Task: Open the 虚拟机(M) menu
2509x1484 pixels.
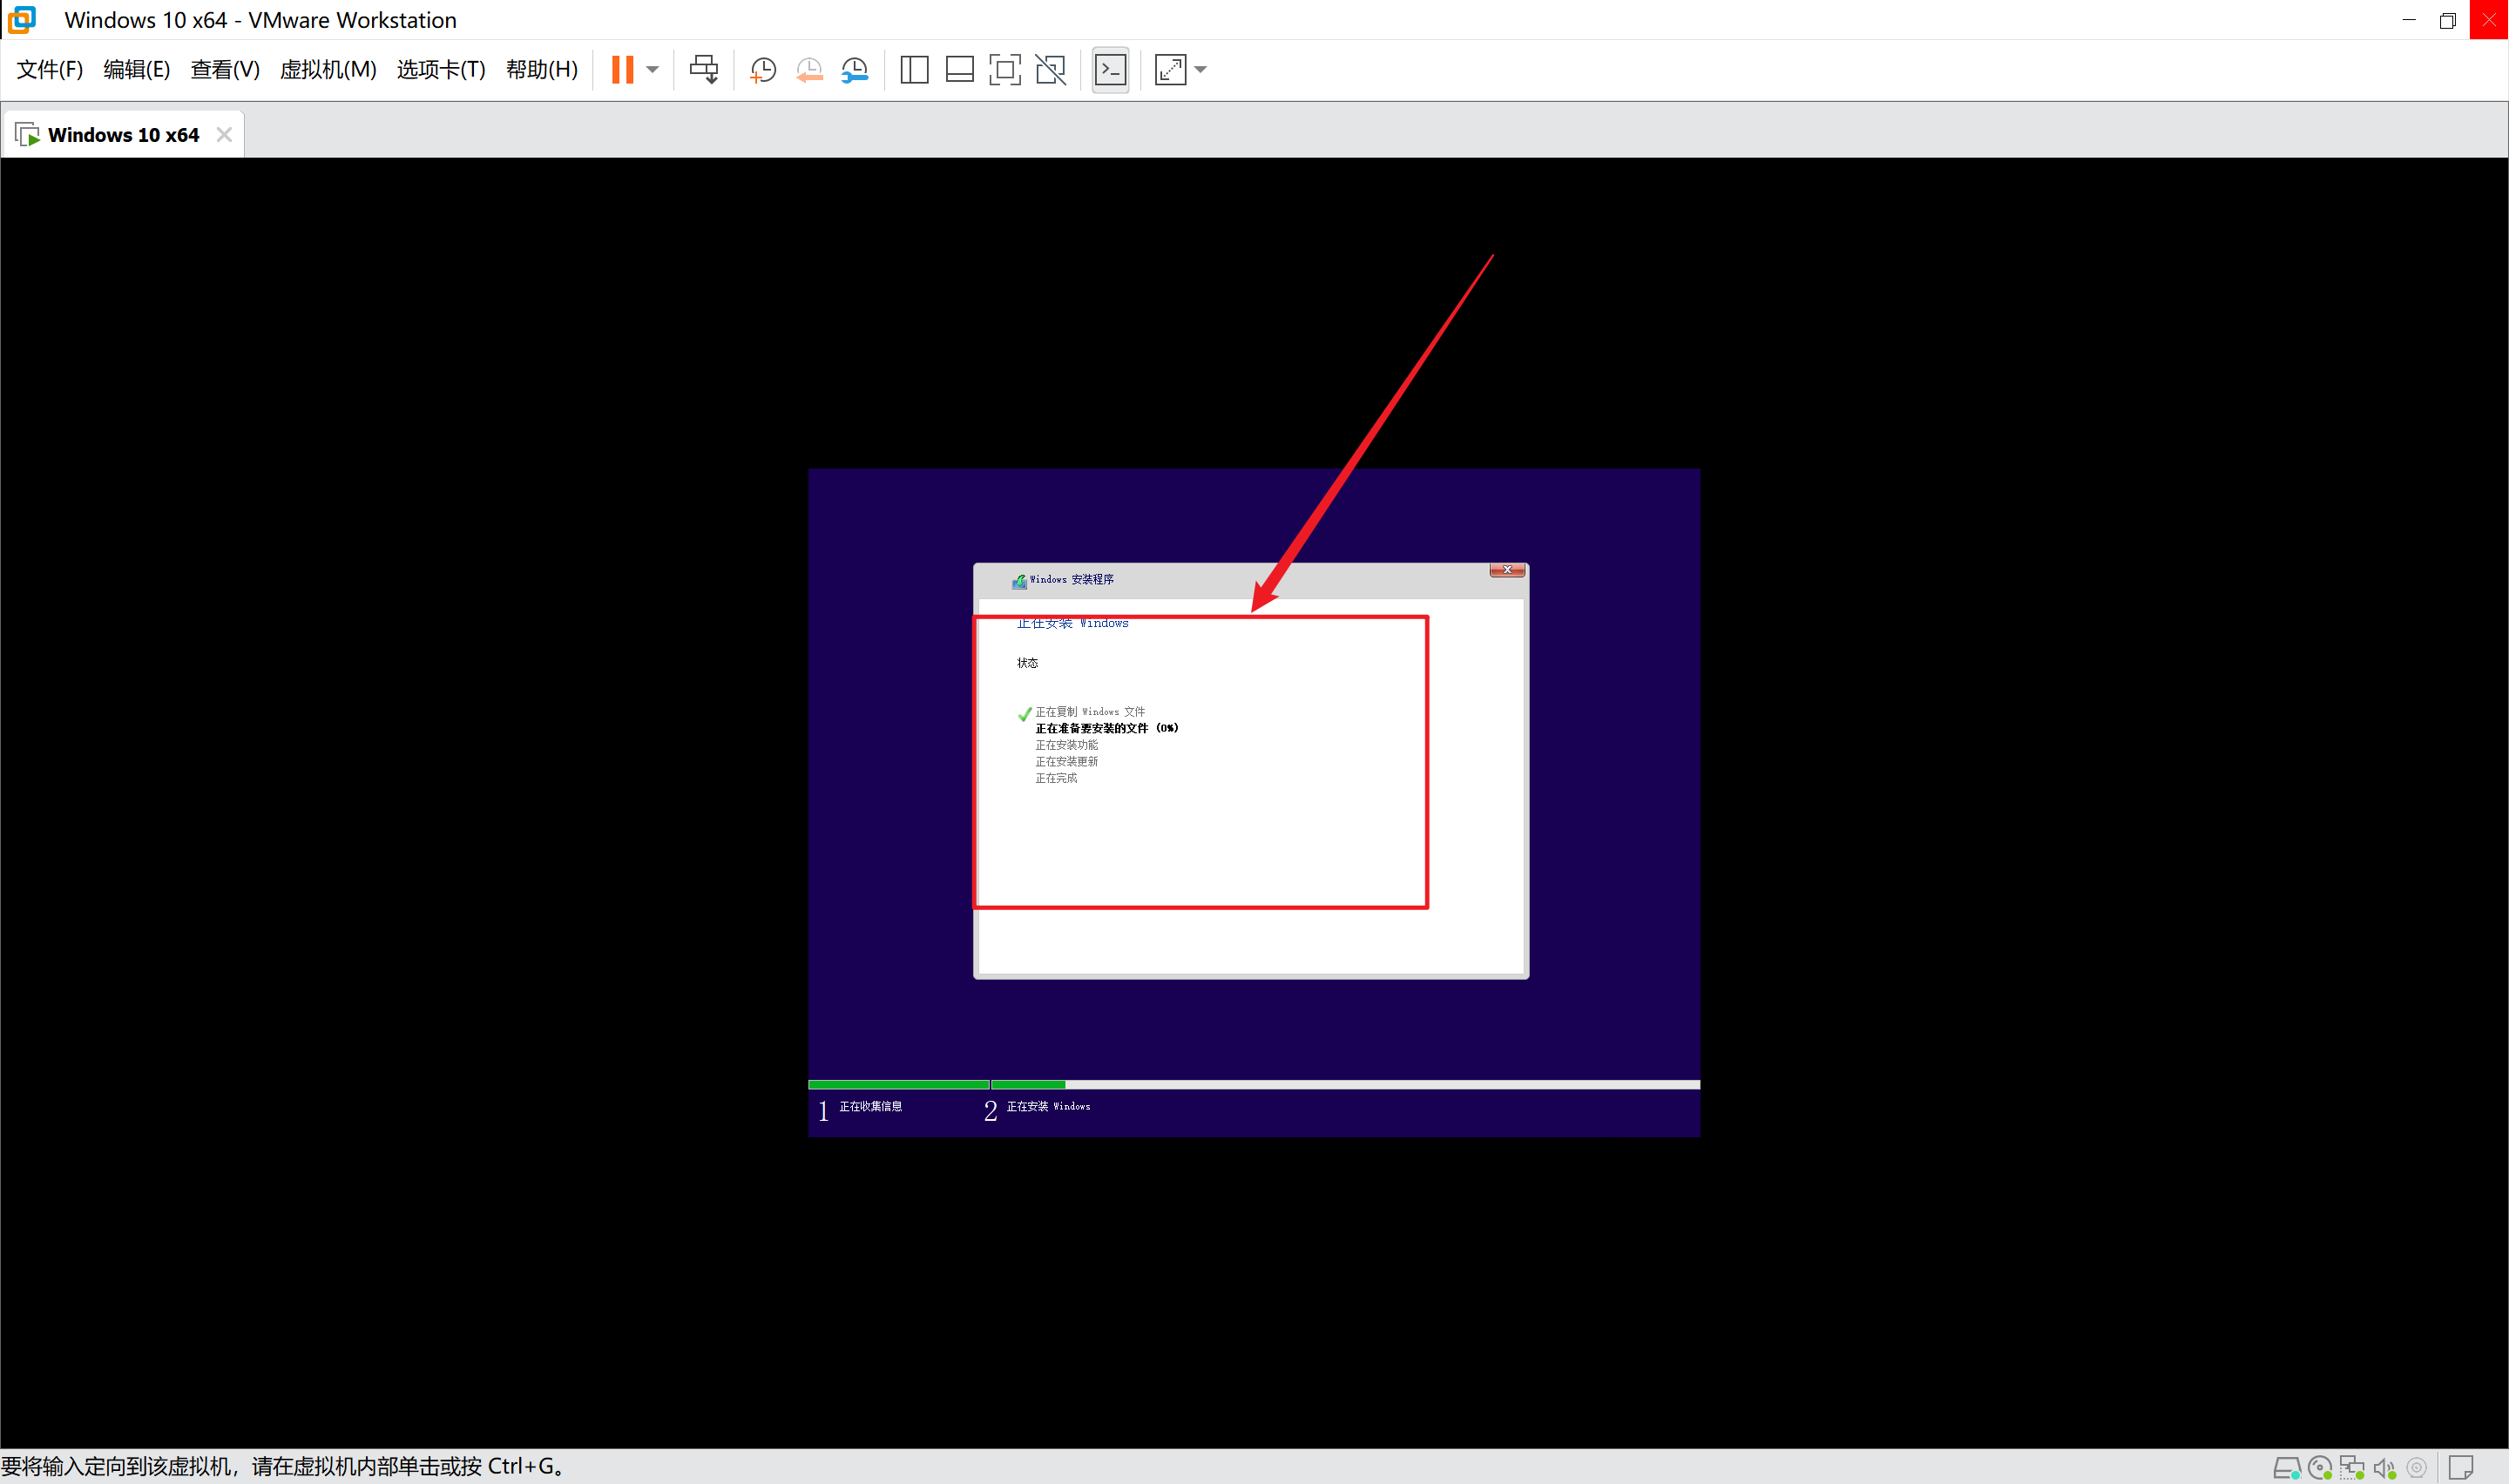Action: [328, 70]
